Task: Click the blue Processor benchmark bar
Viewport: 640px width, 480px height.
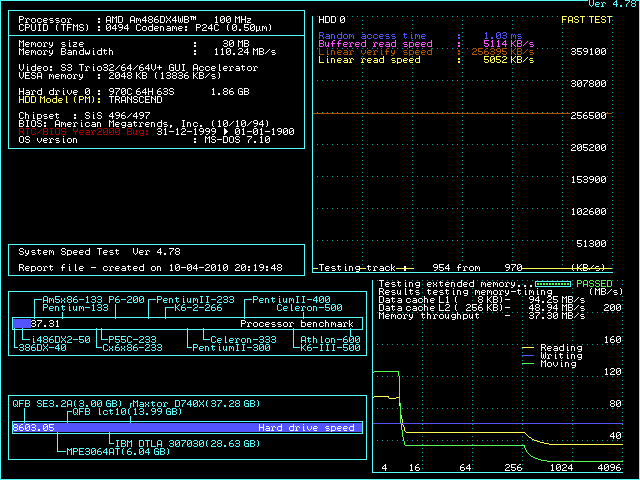Action: pyautogui.click(x=21, y=324)
